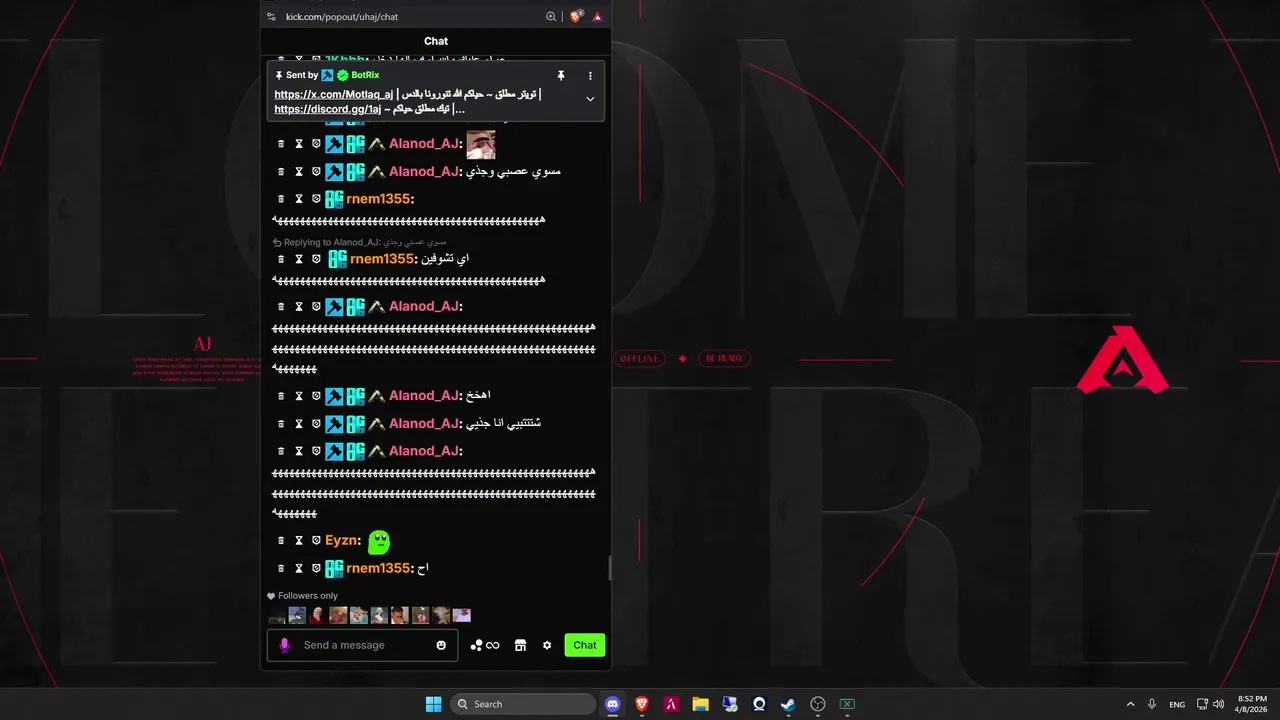Viewport: 1280px width, 720px height.
Task: Click the Followers only label
Action: tap(308, 596)
